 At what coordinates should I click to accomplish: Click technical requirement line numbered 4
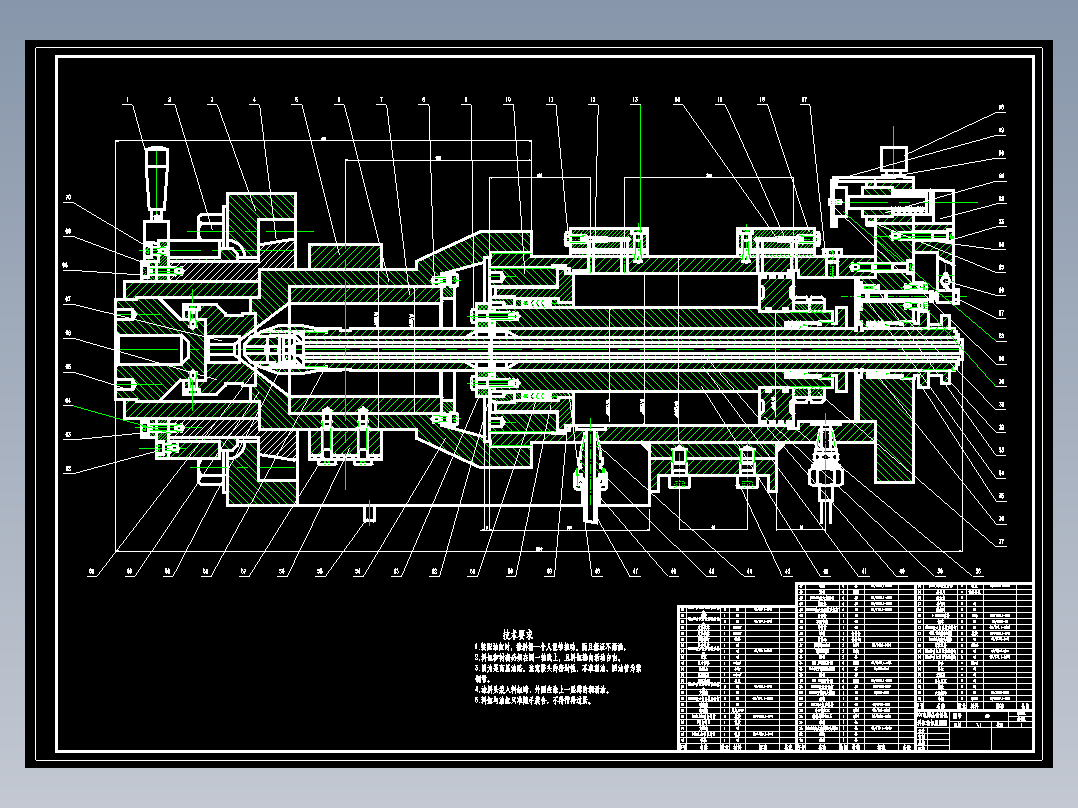pyautogui.click(x=542, y=690)
